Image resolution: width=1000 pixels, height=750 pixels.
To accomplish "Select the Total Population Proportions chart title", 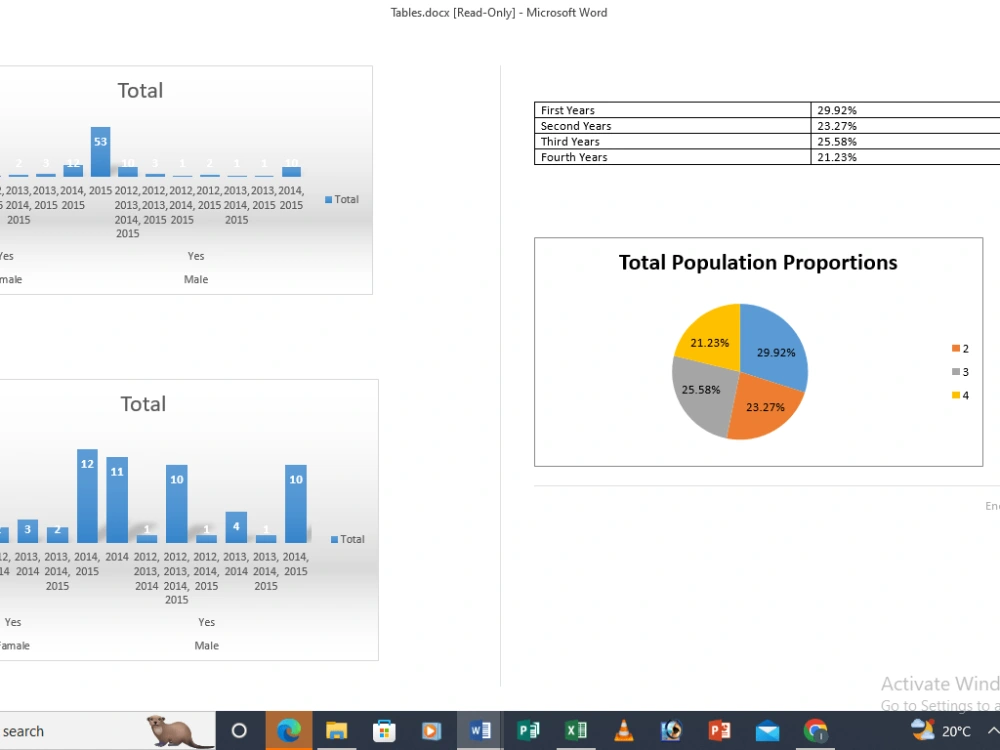I will coord(758,263).
